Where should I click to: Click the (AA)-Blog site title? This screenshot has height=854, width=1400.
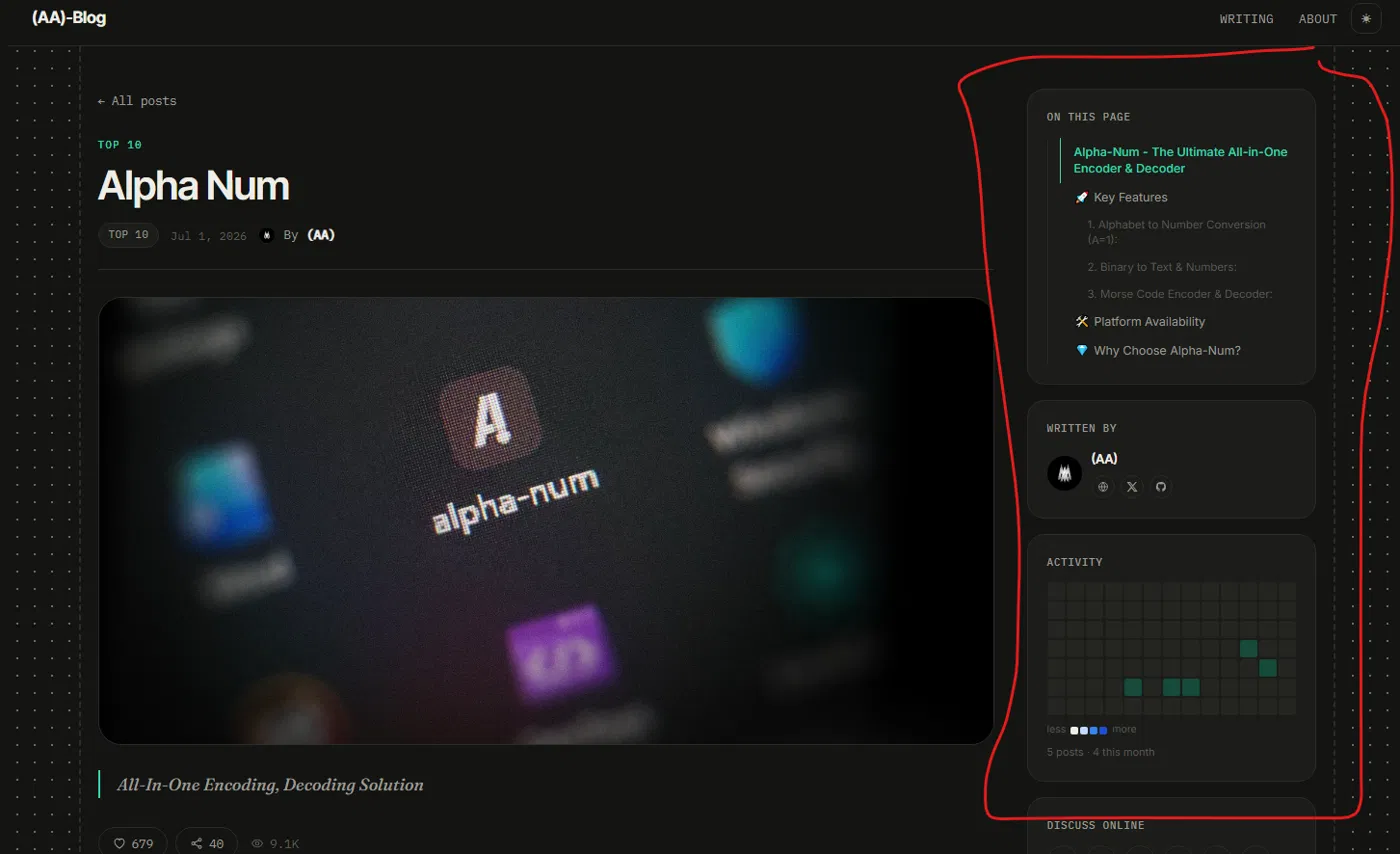pos(69,18)
